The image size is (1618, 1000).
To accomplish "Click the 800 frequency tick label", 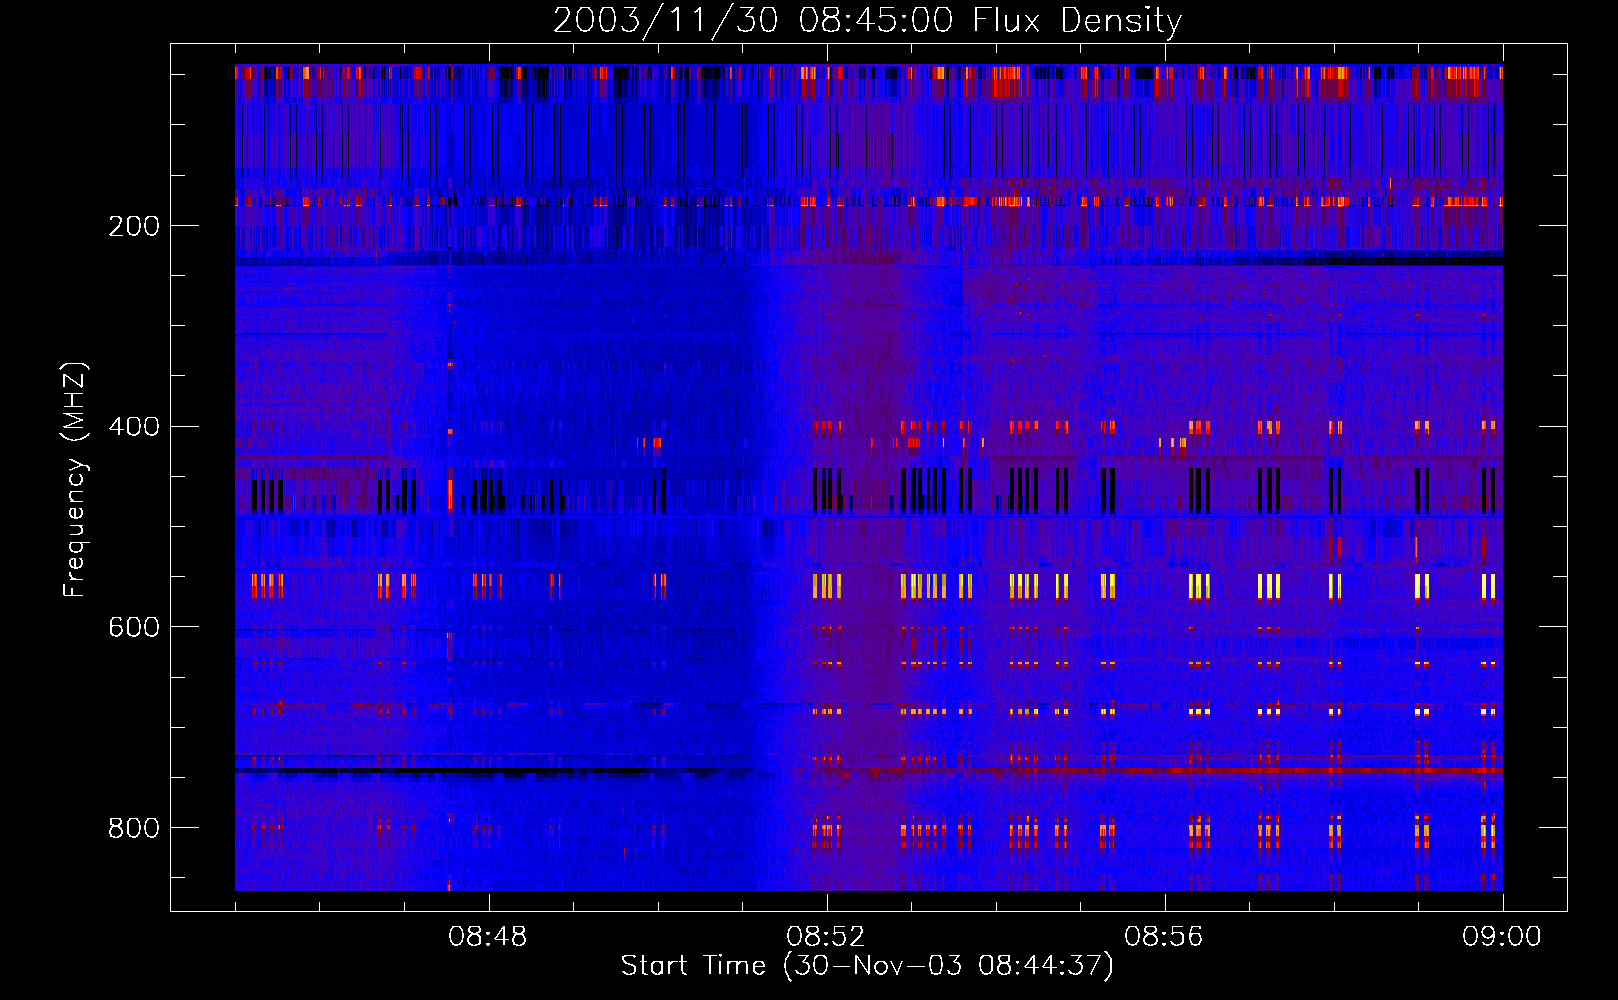I will [x=134, y=828].
